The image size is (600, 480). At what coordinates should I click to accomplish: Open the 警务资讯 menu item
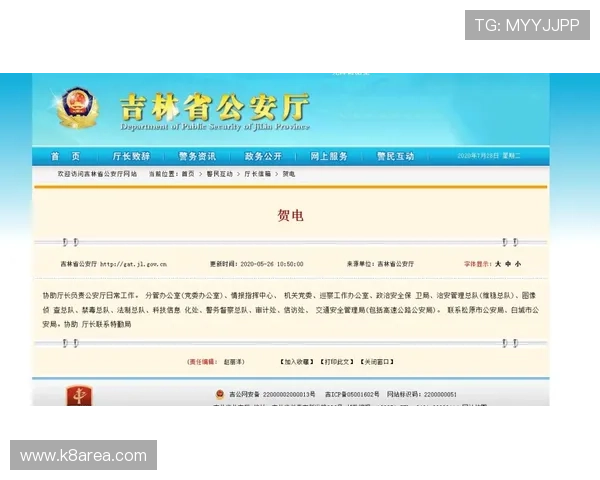coord(197,156)
